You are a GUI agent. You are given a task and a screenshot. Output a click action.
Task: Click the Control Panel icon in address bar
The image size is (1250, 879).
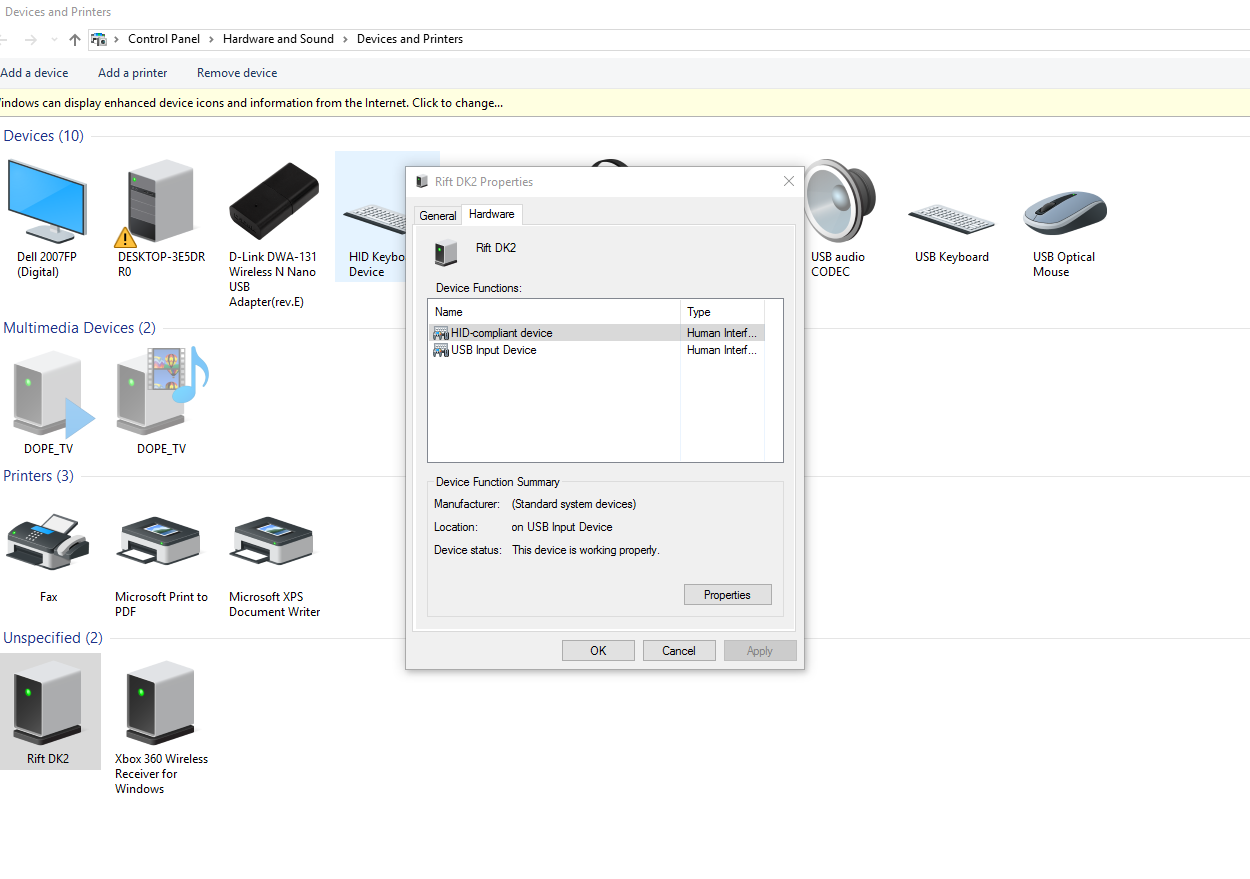[98, 39]
